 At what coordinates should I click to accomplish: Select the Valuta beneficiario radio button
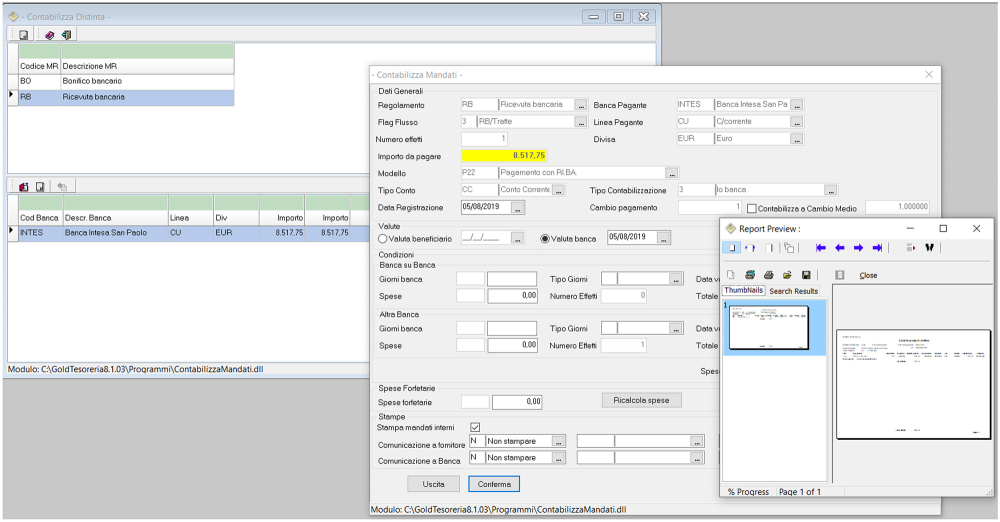coord(383,239)
